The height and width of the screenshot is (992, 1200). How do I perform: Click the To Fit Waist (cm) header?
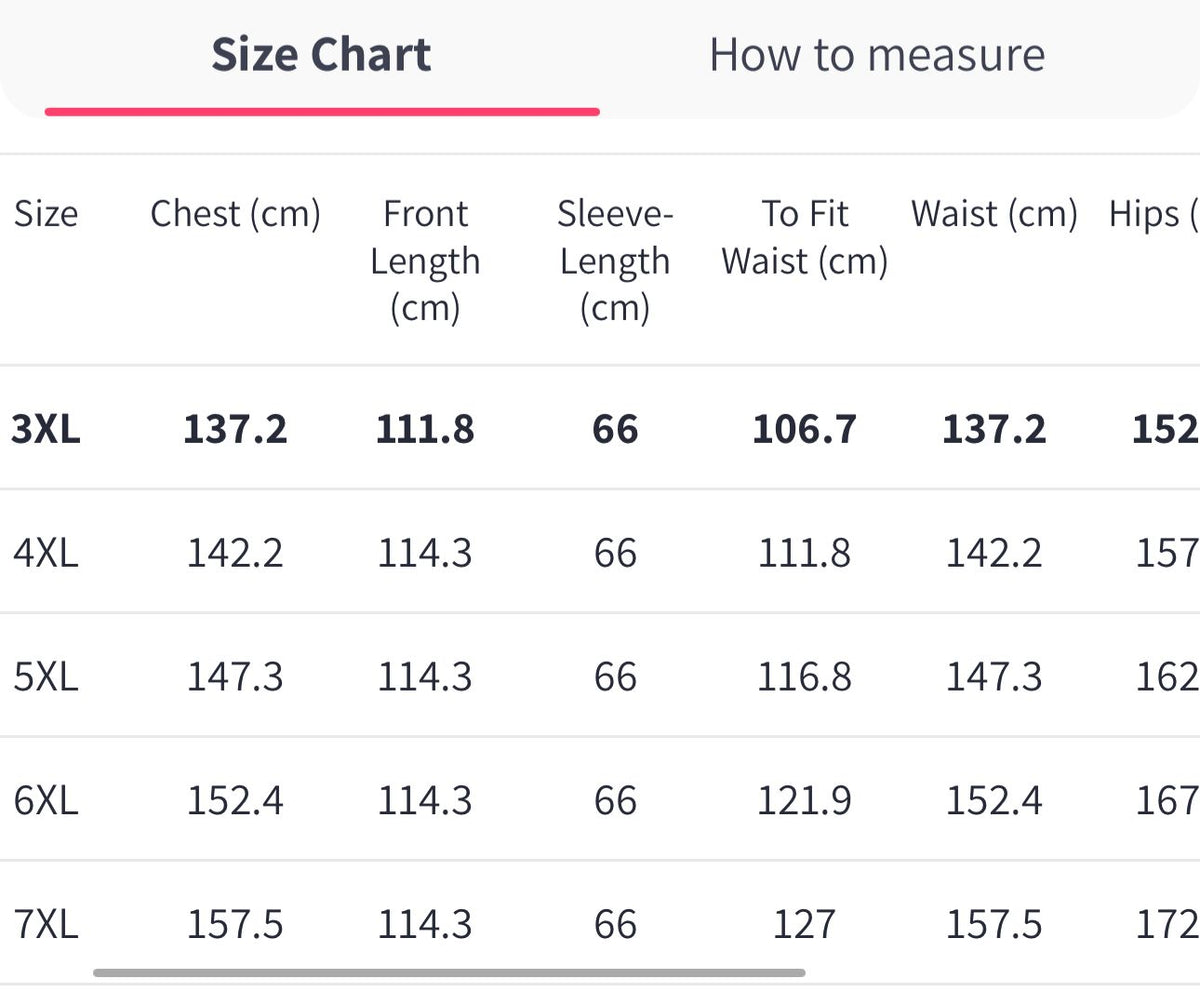click(805, 237)
